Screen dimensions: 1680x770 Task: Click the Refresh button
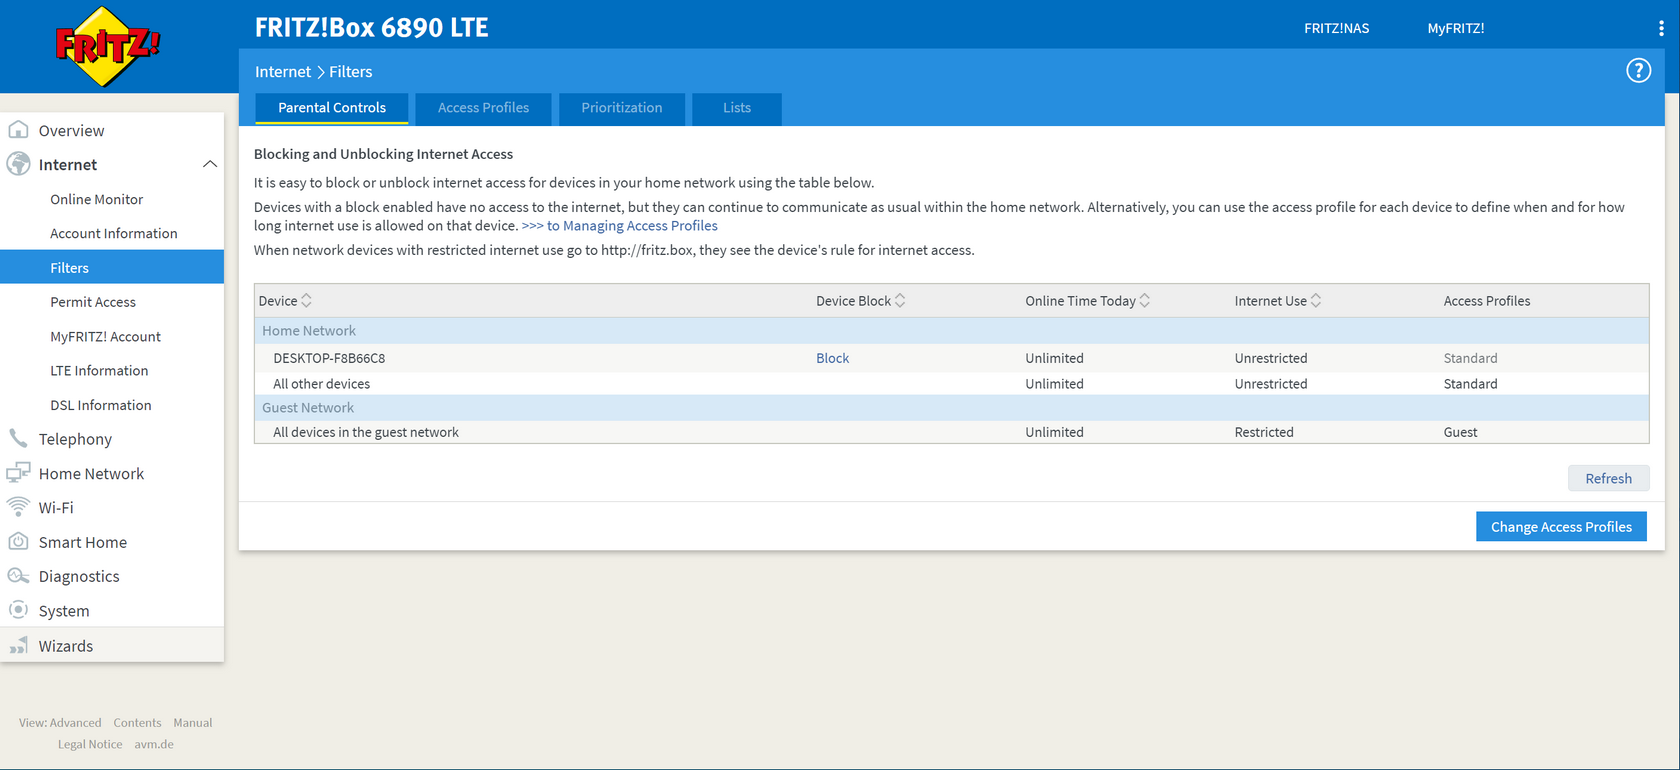pyautogui.click(x=1608, y=478)
